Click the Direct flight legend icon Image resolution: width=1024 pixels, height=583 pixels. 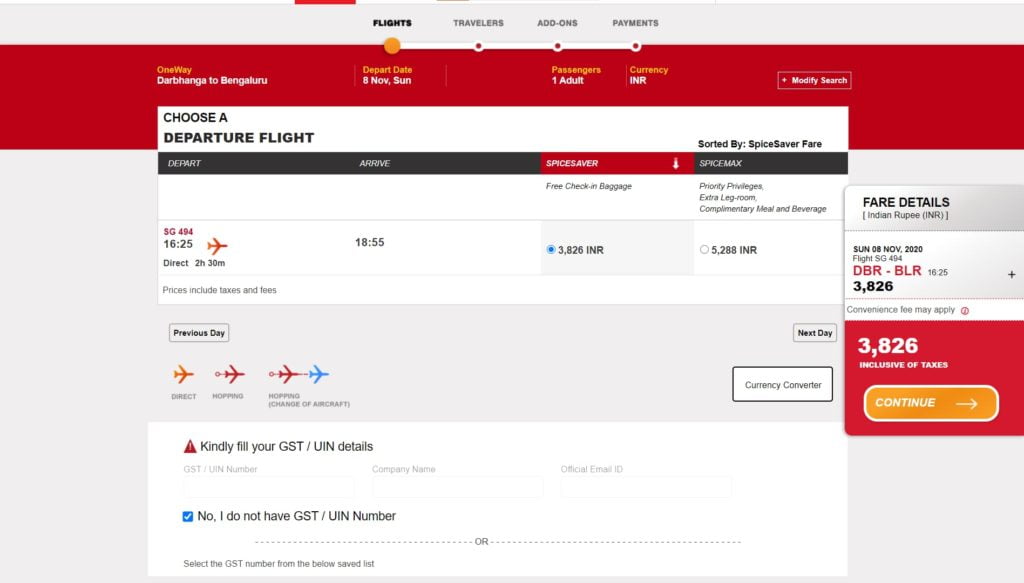[183, 375]
